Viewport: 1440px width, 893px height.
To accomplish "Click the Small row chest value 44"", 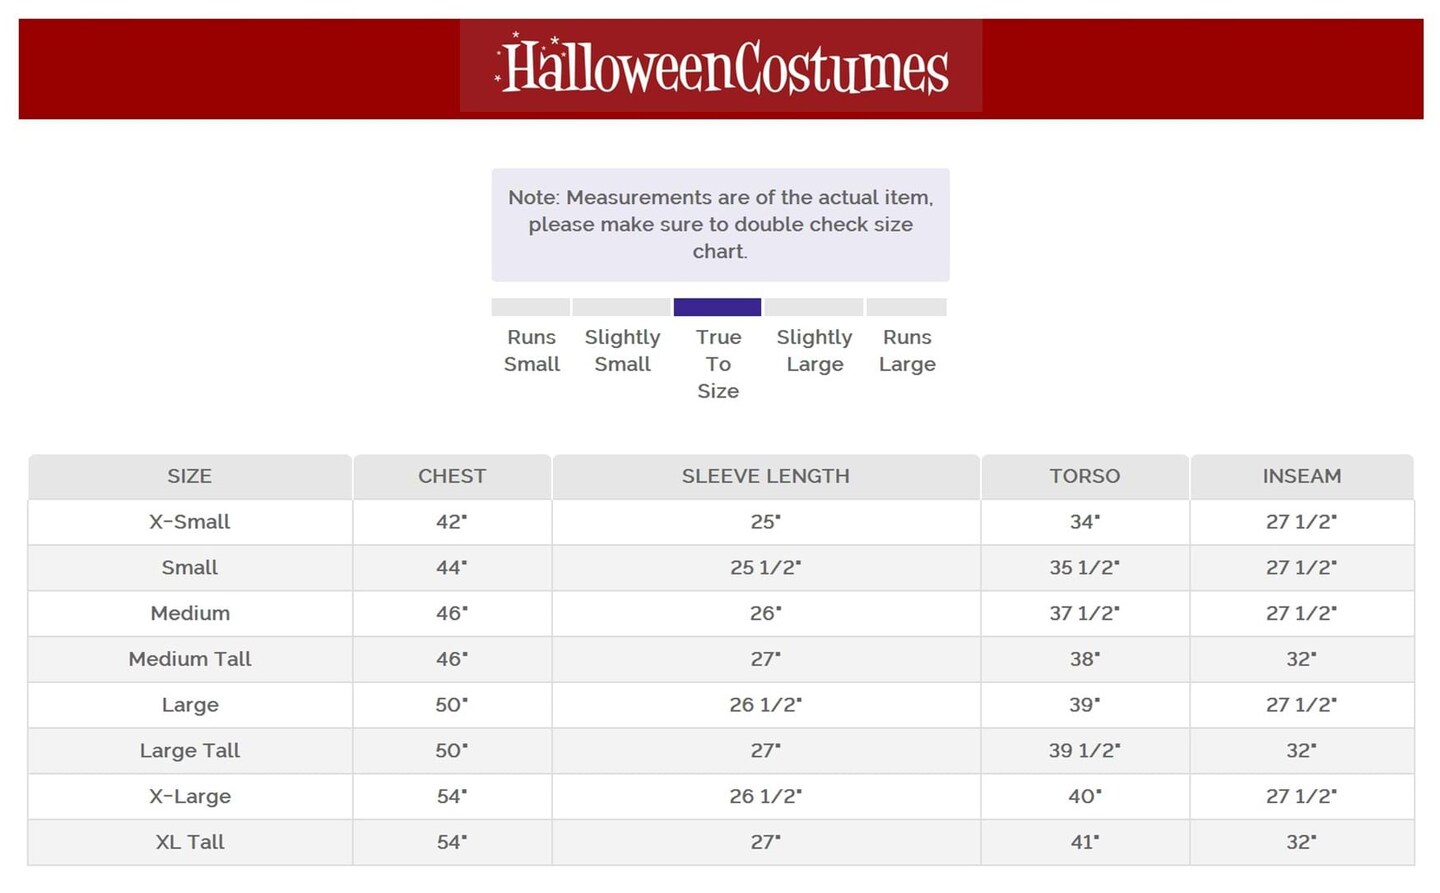I will [451, 568].
